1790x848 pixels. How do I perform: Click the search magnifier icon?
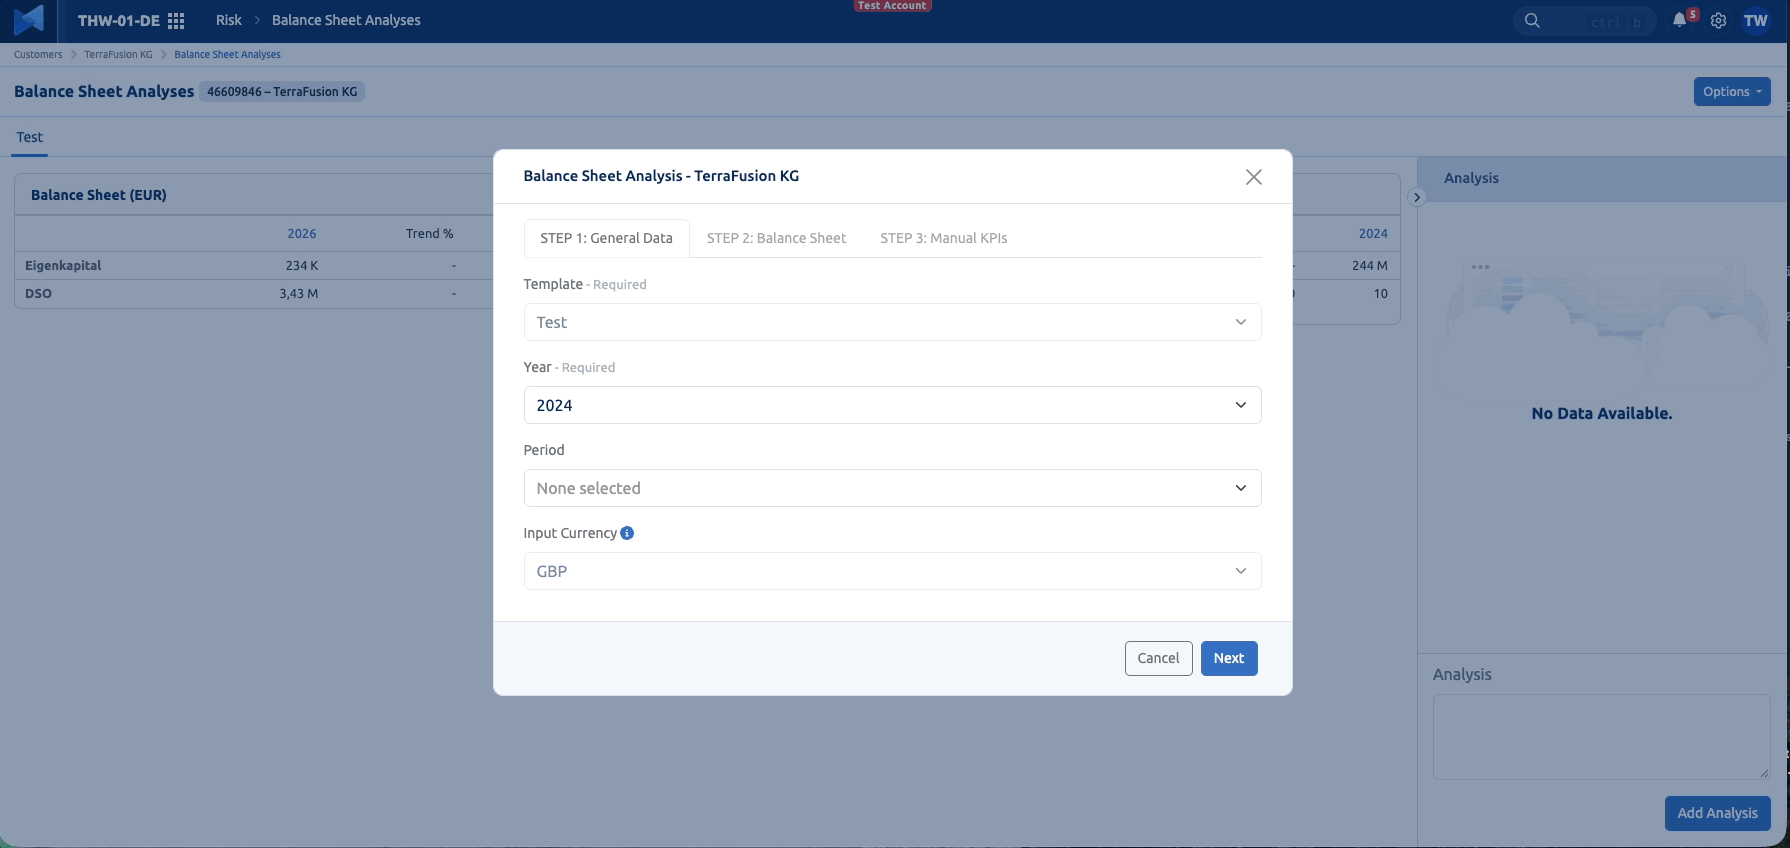point(1532,21)
